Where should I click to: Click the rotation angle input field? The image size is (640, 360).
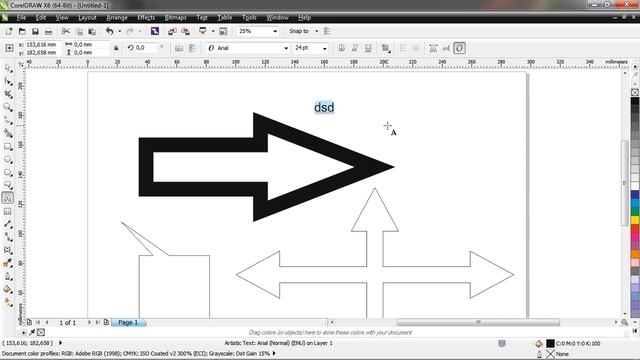coord(145,48)
